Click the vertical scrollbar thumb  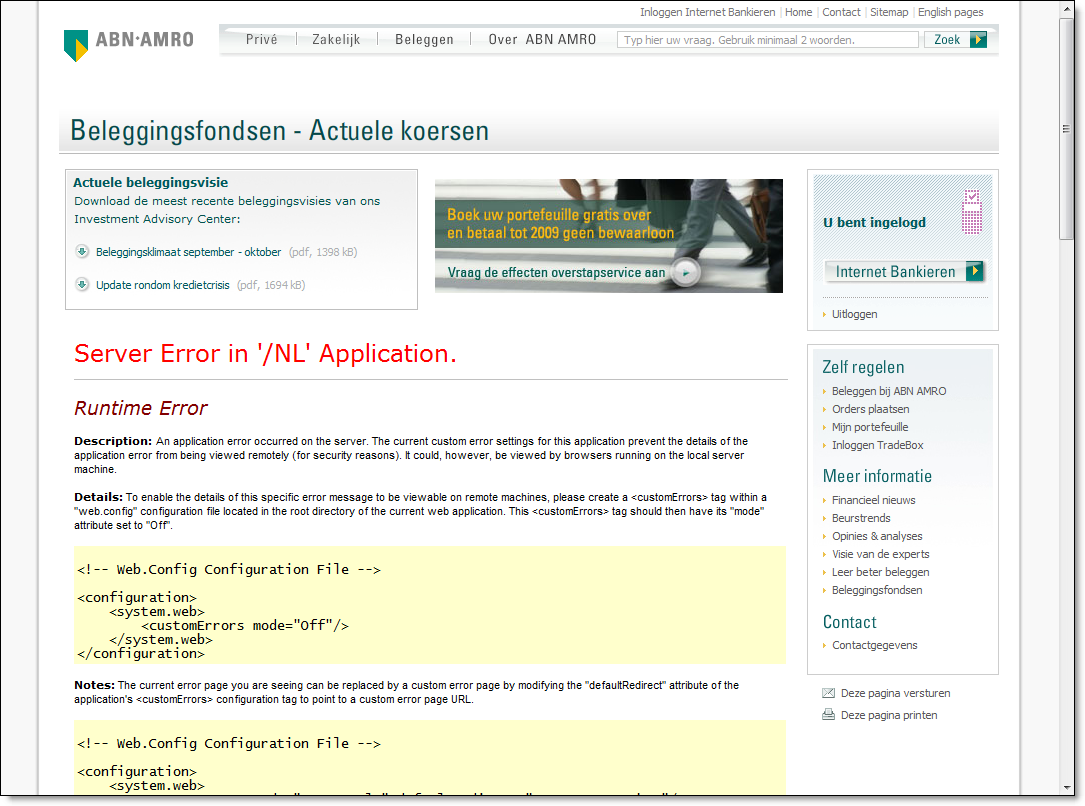pos(1066,129)
